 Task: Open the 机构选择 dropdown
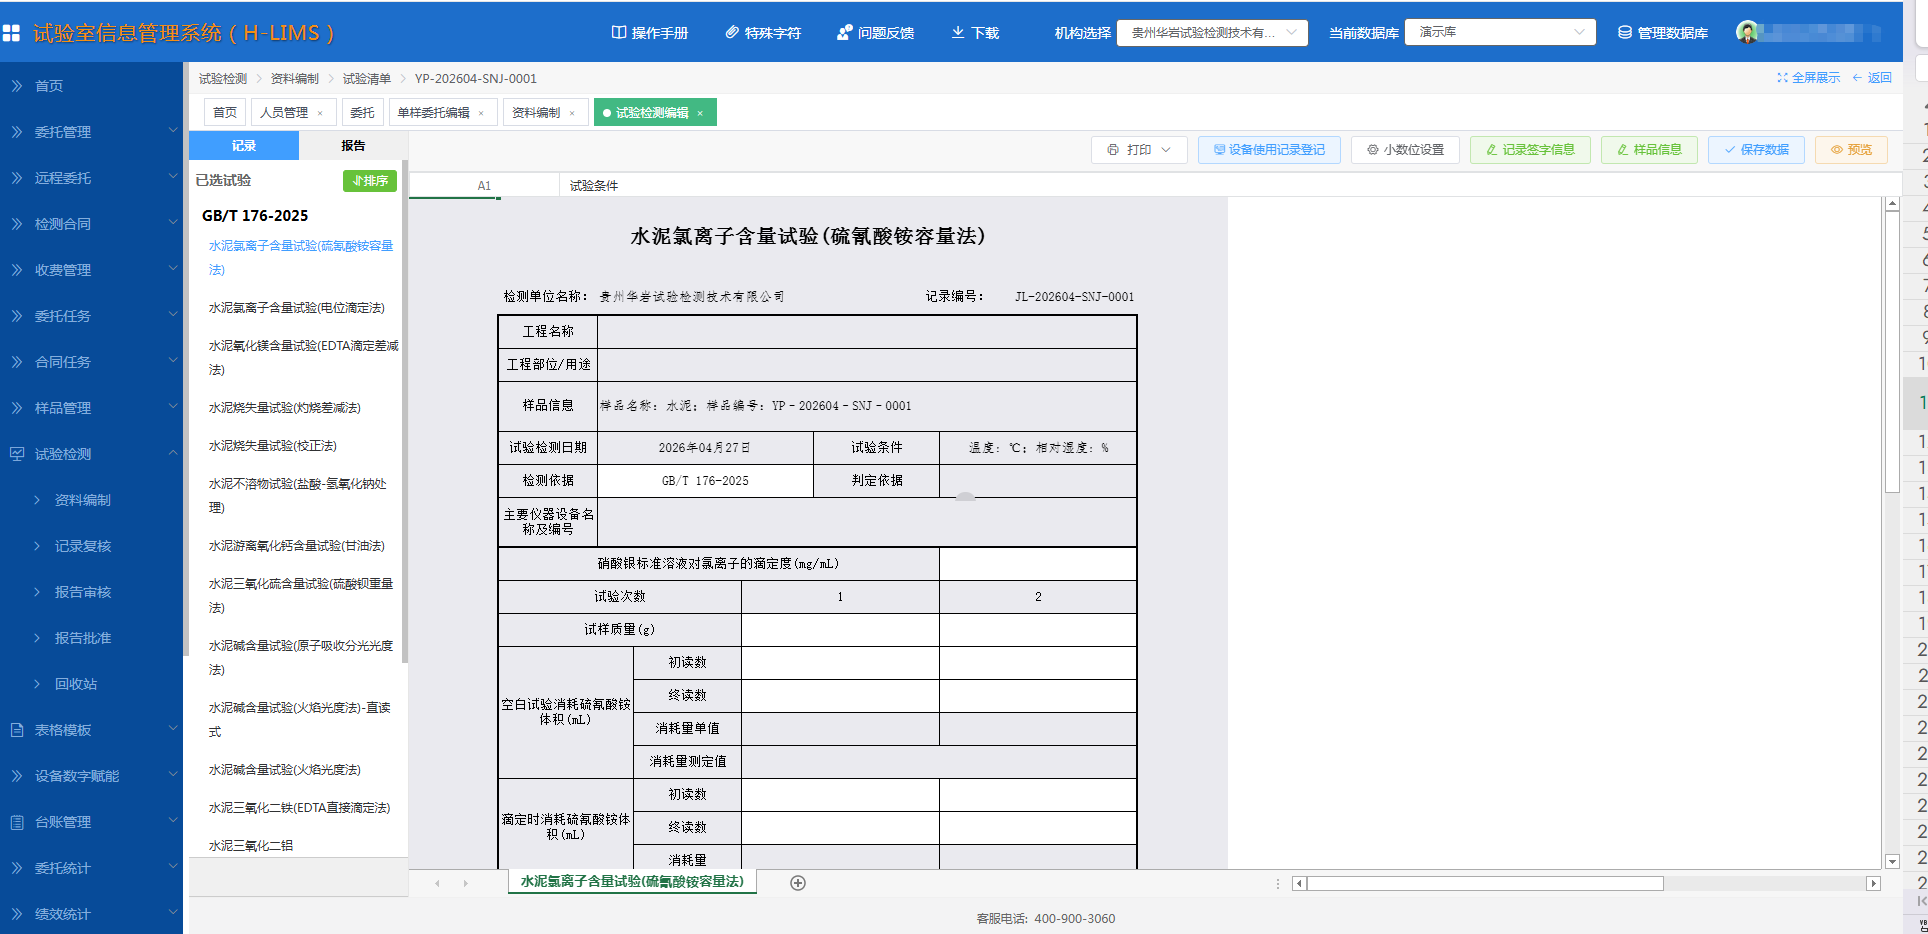point(1211,33)
